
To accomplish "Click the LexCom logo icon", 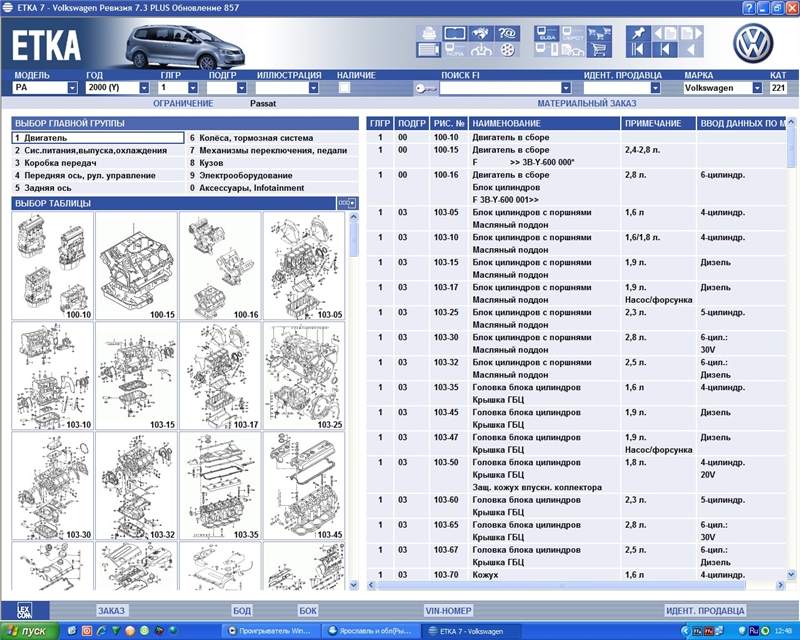I will click(24, 610).
